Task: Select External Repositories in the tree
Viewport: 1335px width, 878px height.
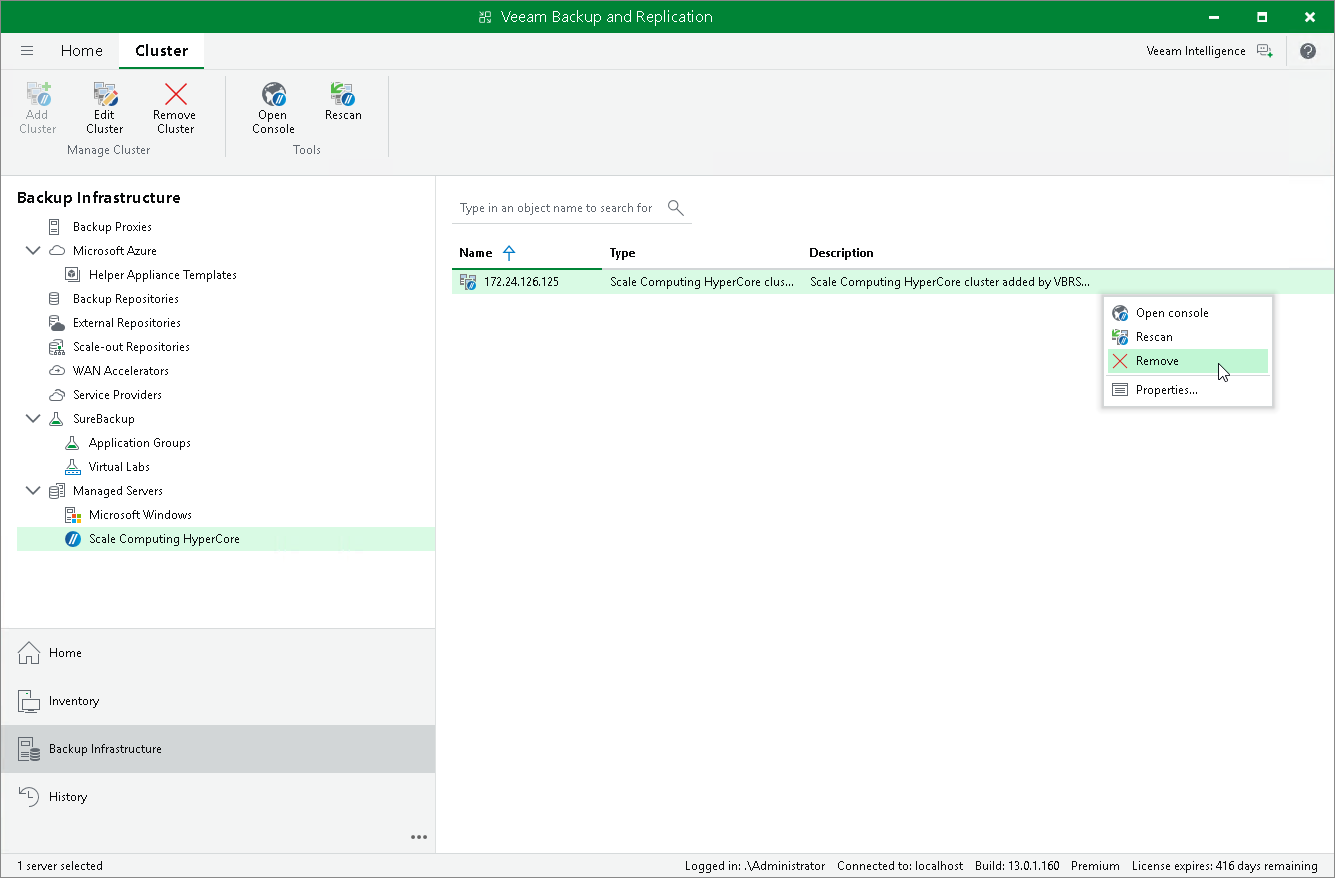Action: [x=127, y=323]
